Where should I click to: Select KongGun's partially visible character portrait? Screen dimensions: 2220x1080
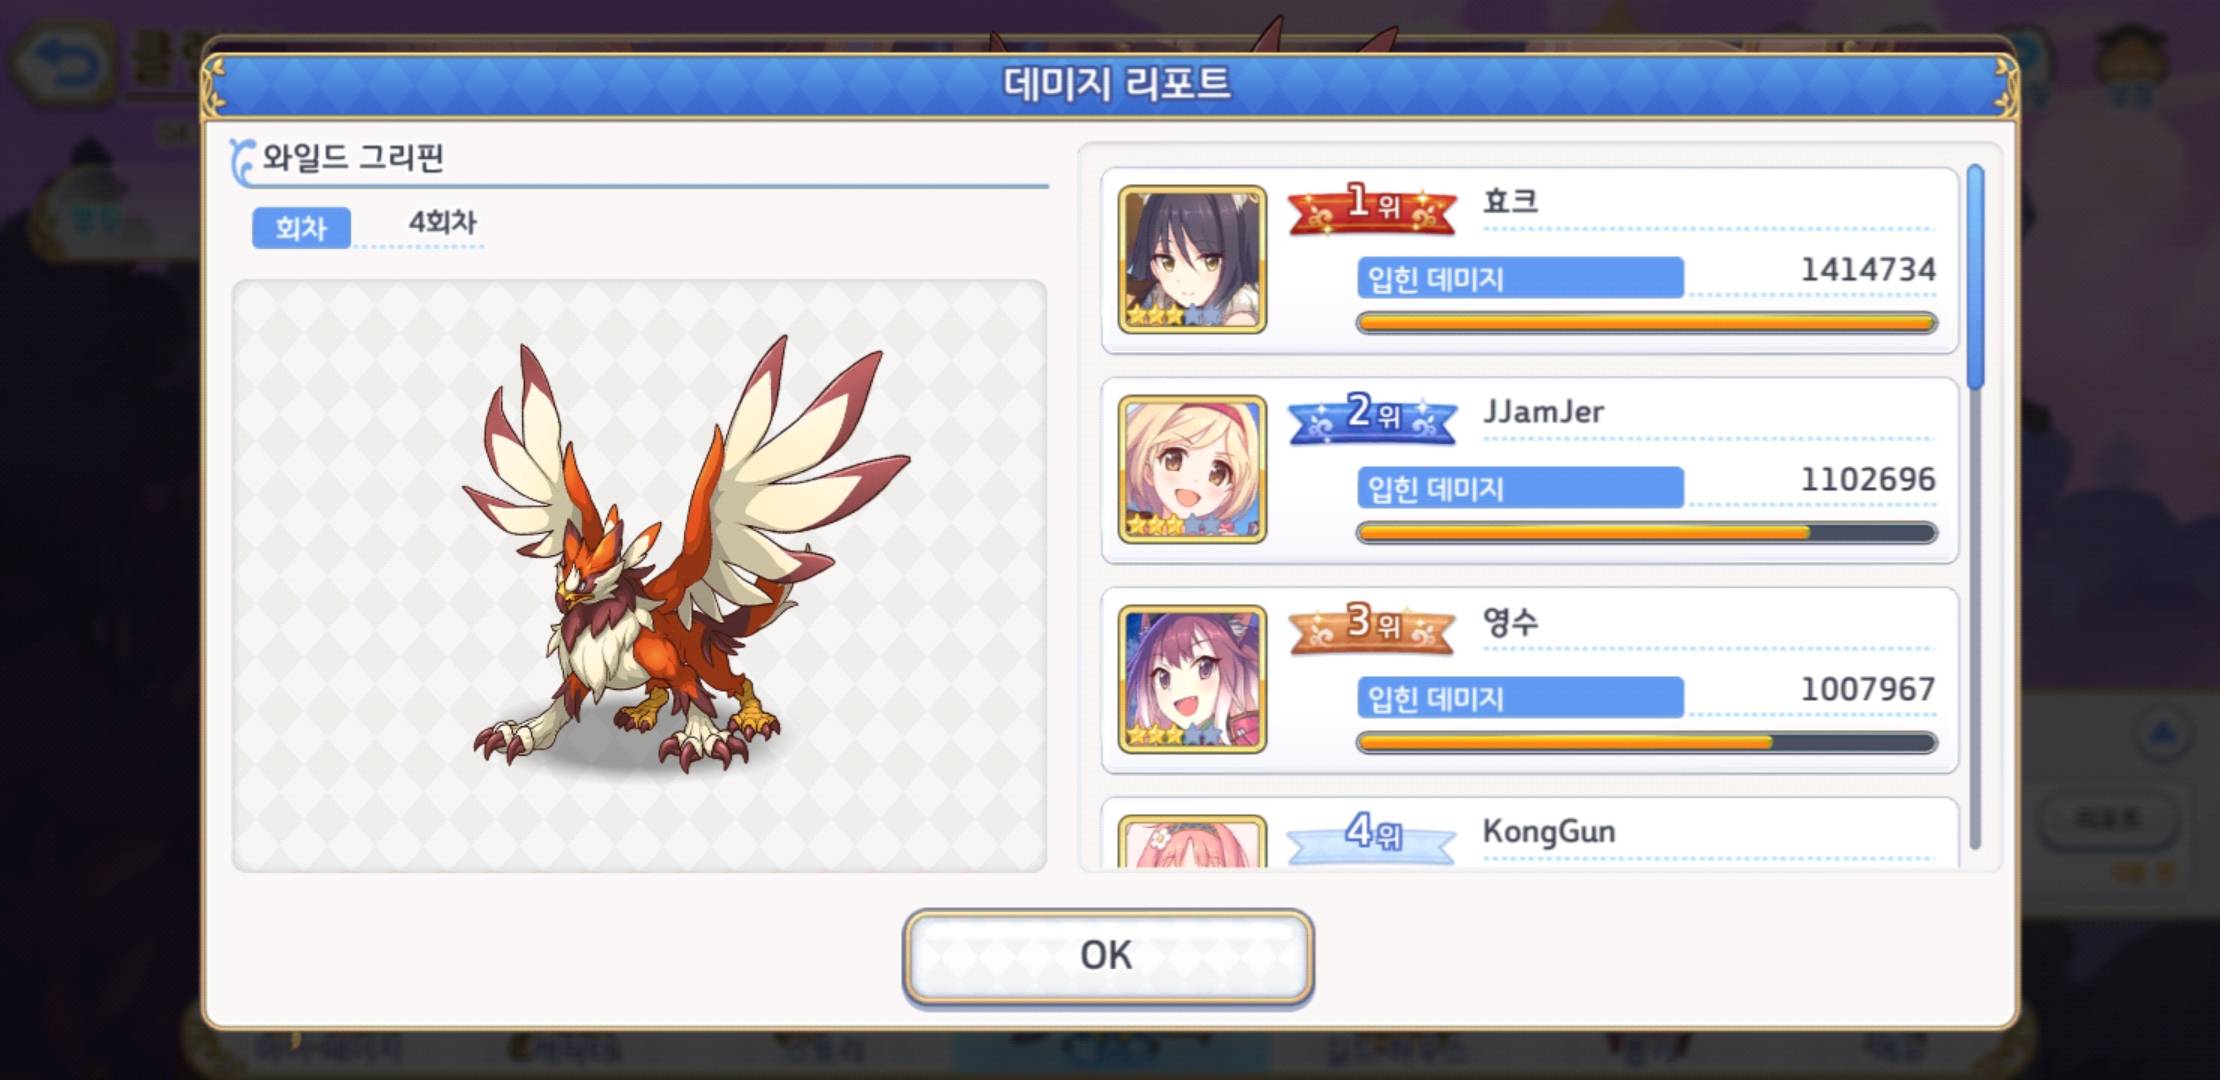(1192, 841)
